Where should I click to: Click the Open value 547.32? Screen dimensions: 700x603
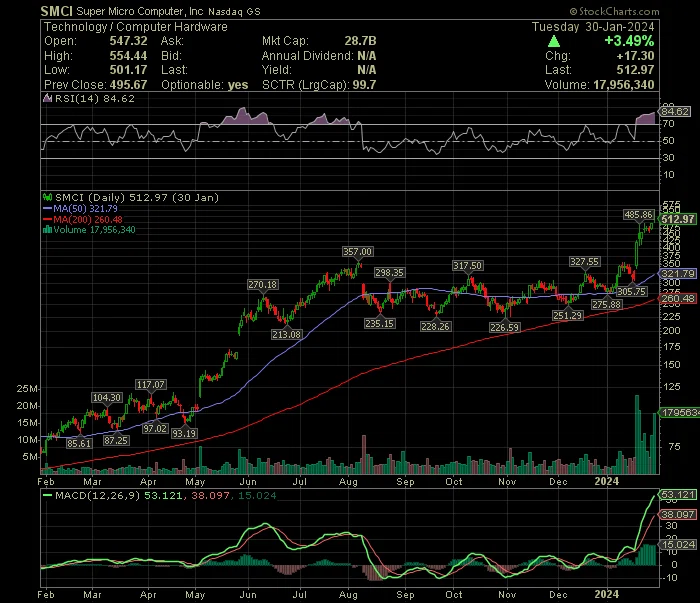point(129,41)
